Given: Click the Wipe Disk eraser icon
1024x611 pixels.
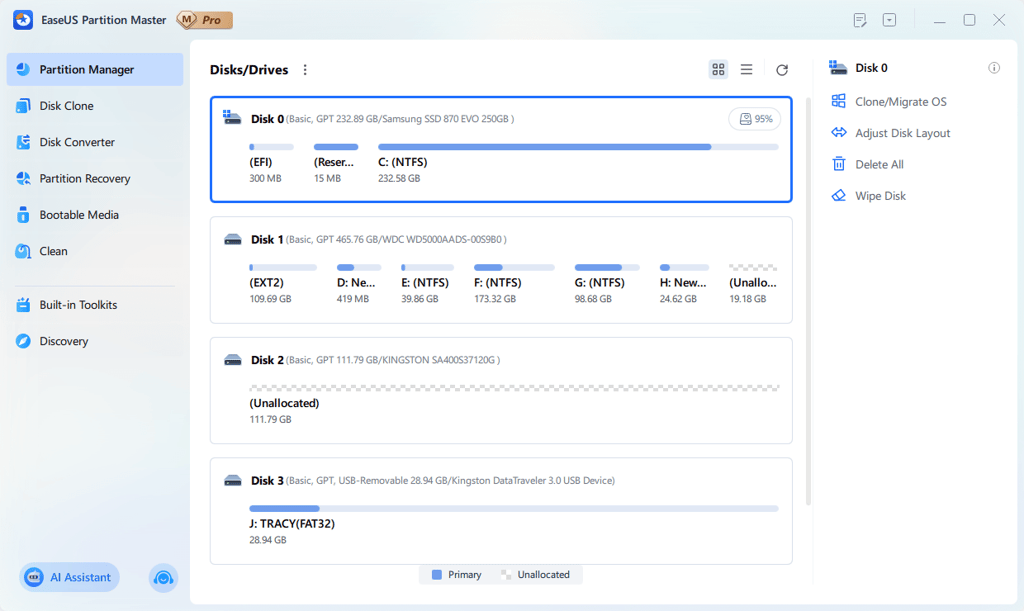Looking at the screenshot, I should (839, 195).
